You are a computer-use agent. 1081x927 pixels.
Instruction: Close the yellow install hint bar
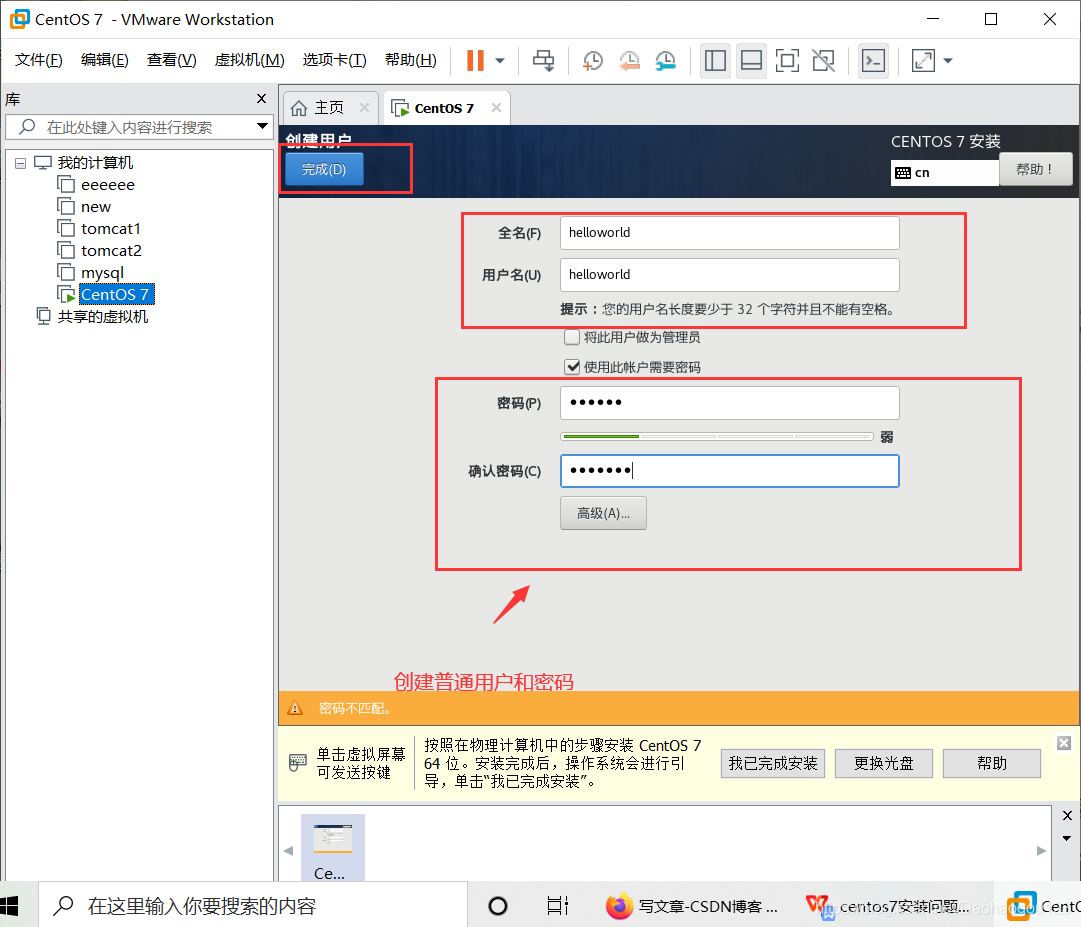click(1064, 743)
